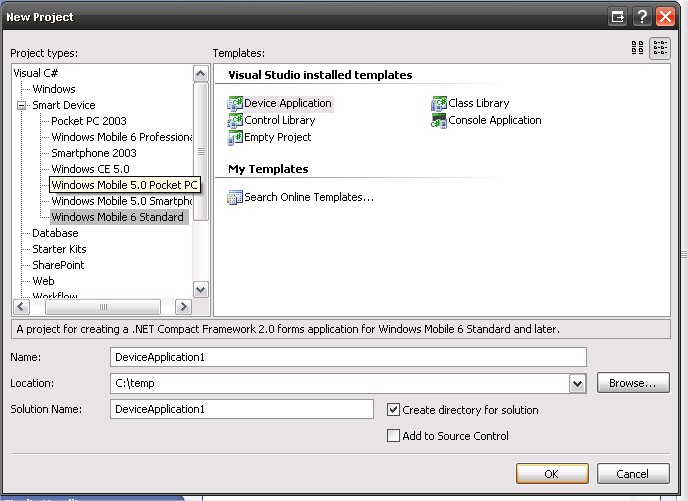Select SharePoint project type
Image resolution: width=688 pixels, height=501 pixels.
pos(58,265)
